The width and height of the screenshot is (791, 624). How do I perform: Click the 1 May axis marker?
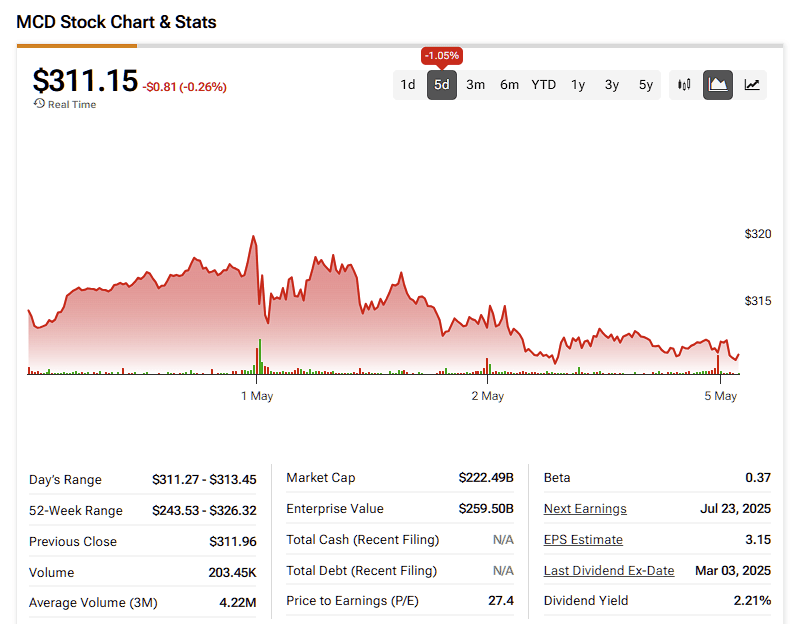click(x=257, y=396)
